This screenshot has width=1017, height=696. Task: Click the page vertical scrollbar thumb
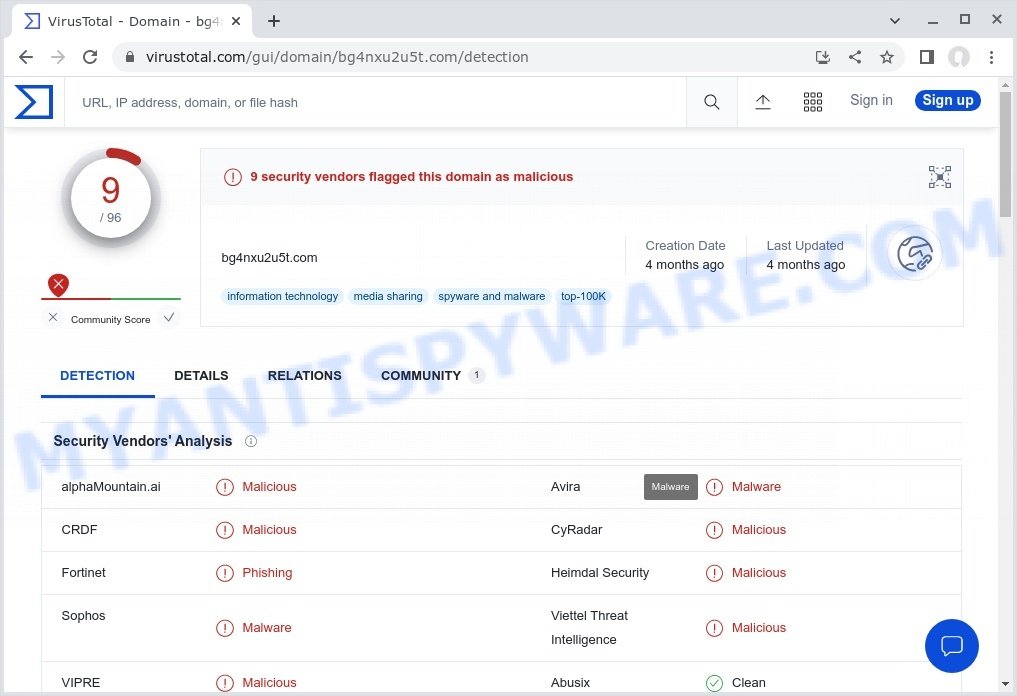[1005, 154]
